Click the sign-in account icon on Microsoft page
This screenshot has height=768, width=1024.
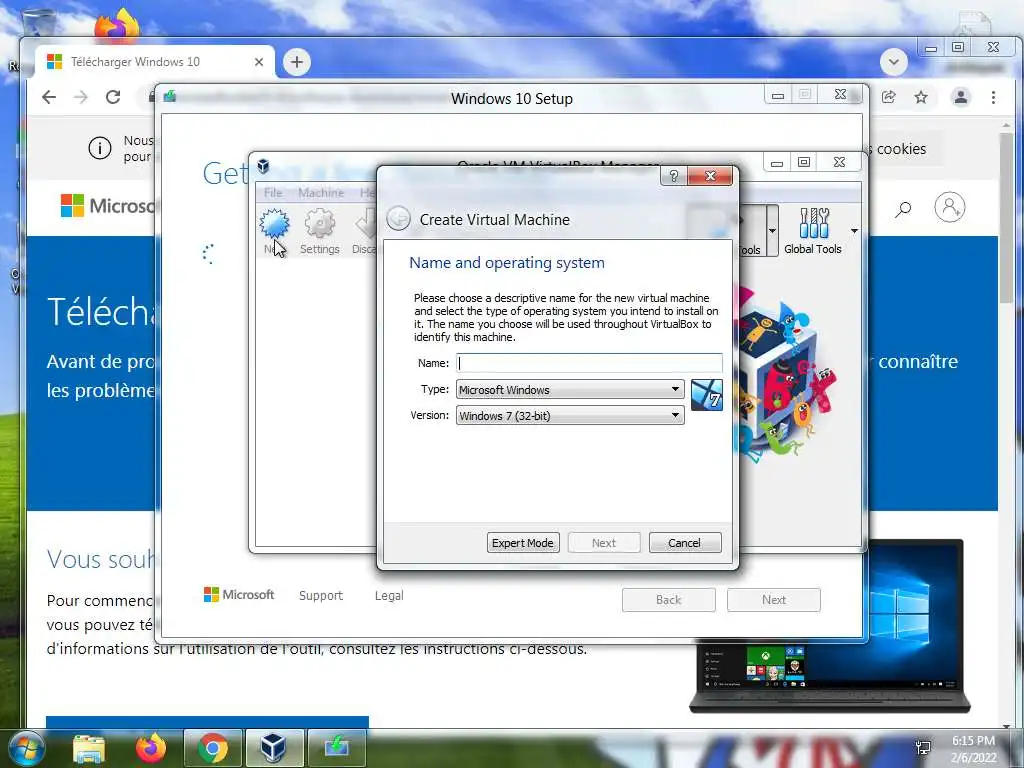point(950,207)
